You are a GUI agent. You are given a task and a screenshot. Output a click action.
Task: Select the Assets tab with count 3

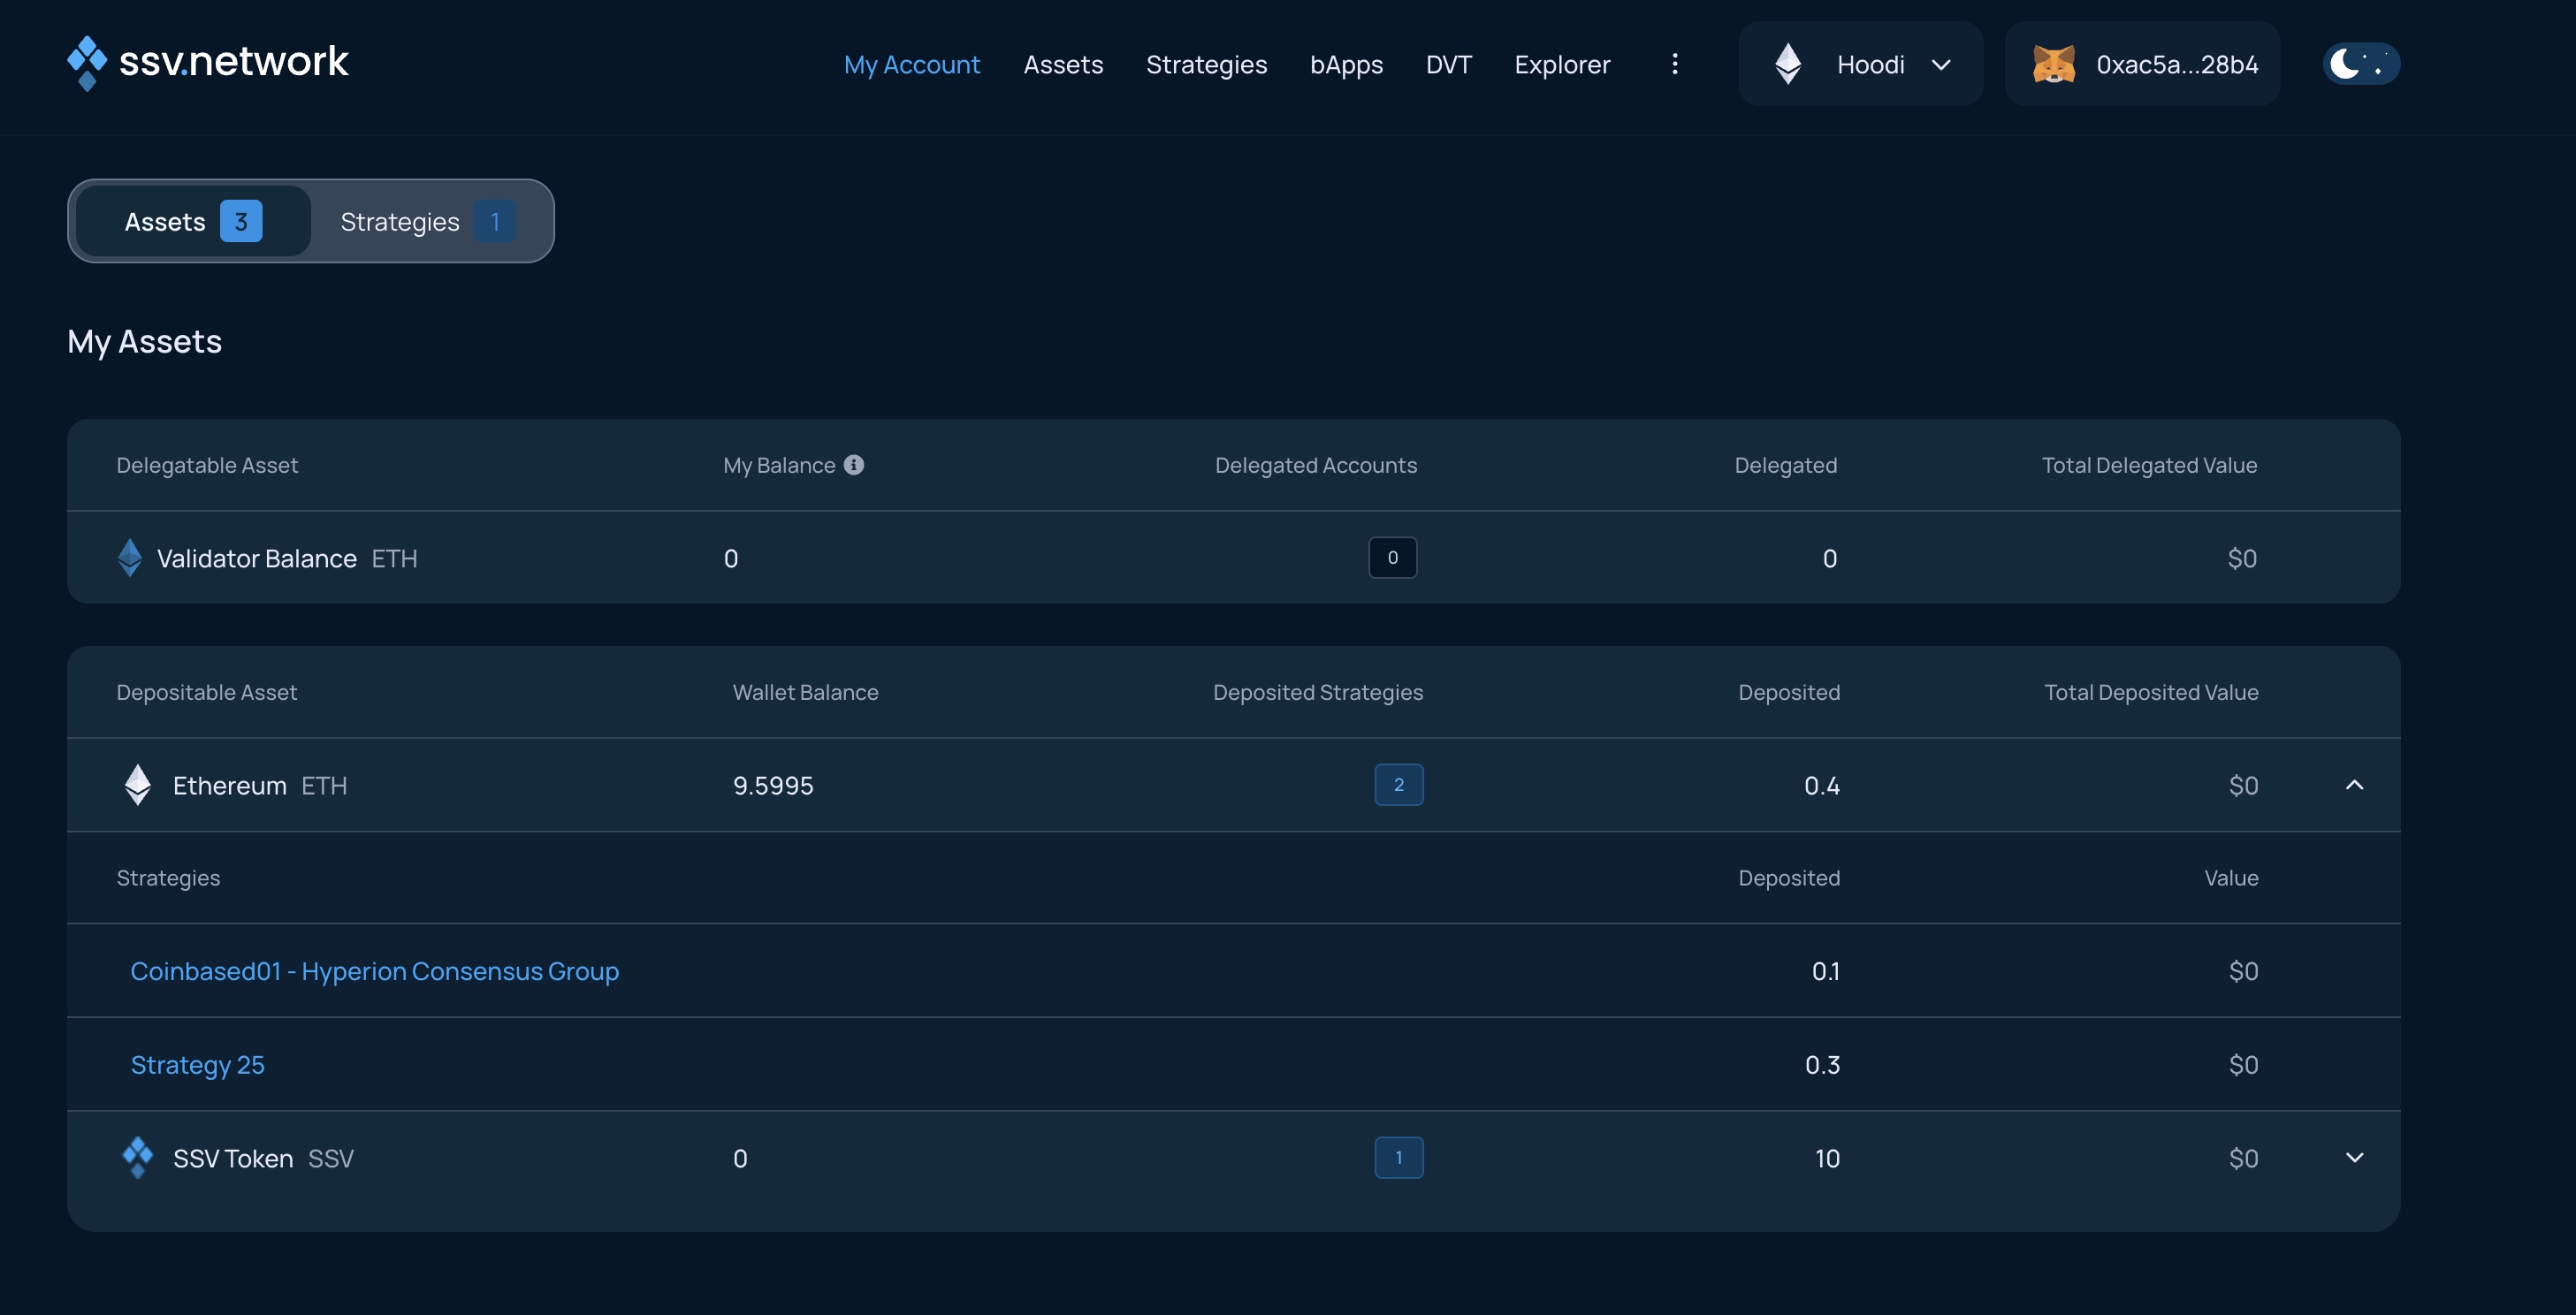(193, 221)
